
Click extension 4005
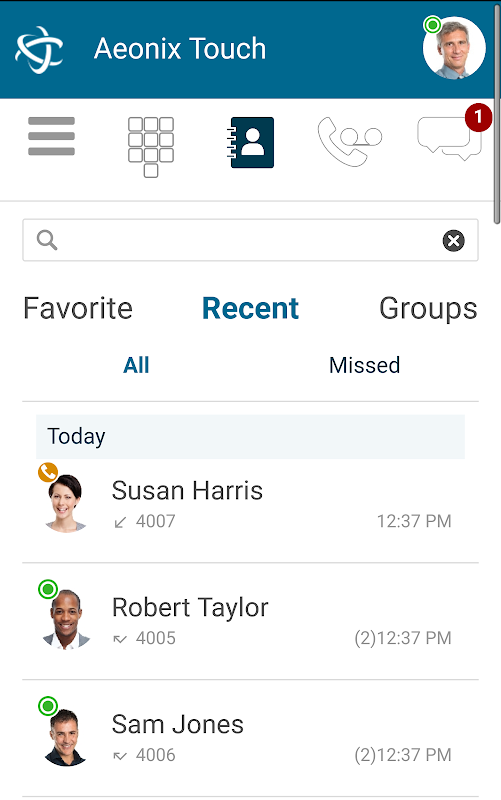(x=156, y=638)
